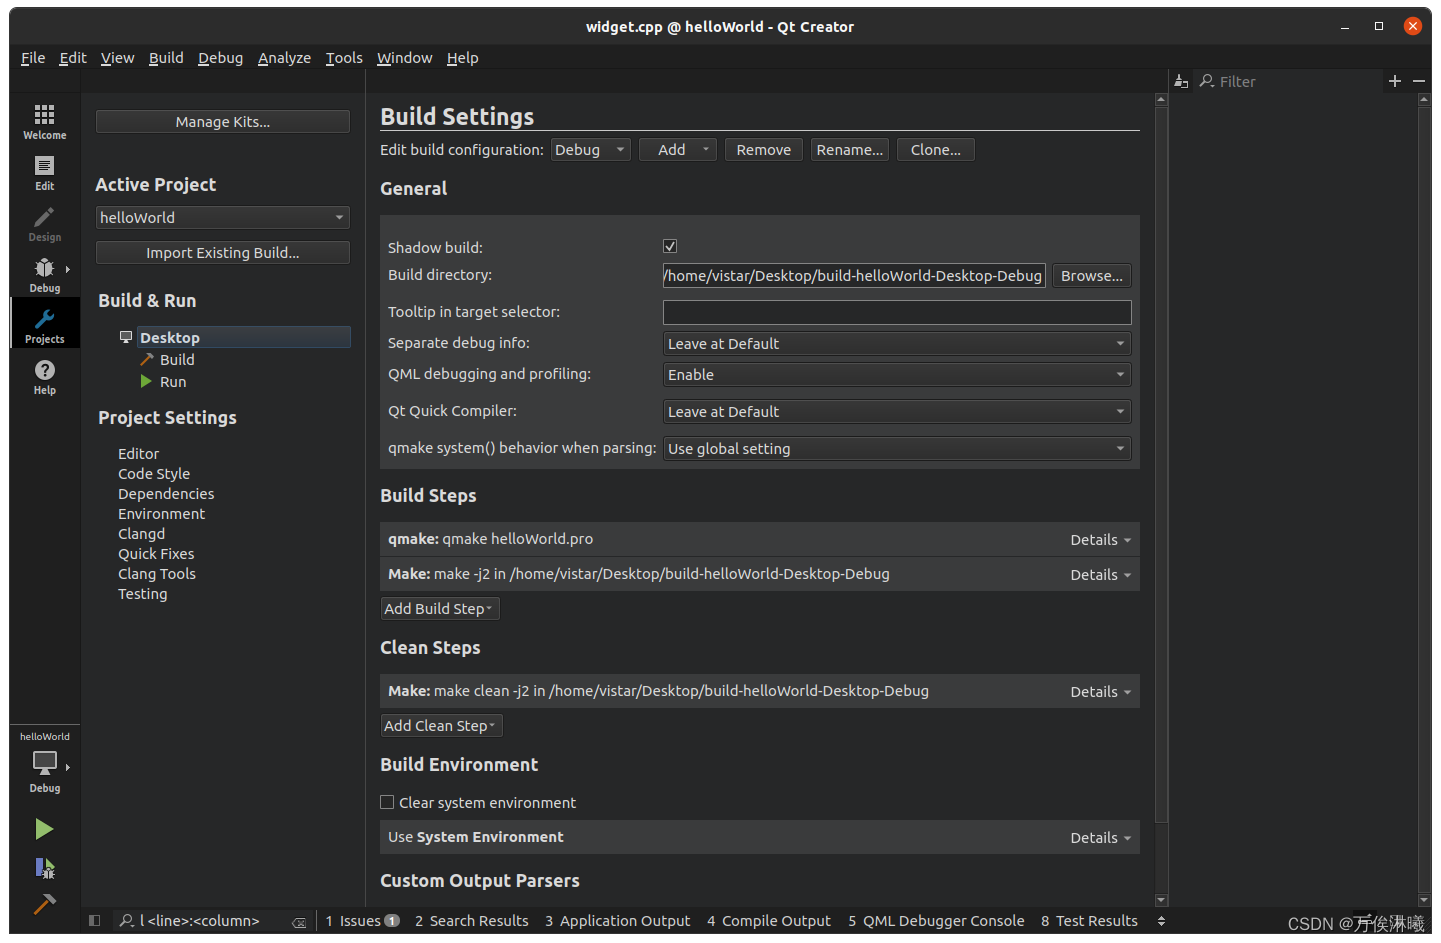Open Help mode

click(x=45, y=376)
